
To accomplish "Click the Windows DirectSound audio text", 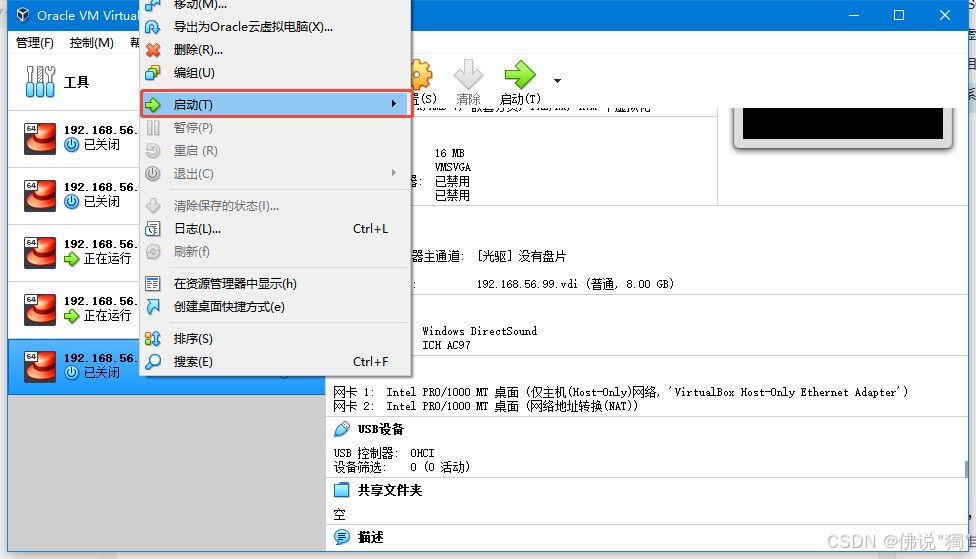I will [479, 331].
